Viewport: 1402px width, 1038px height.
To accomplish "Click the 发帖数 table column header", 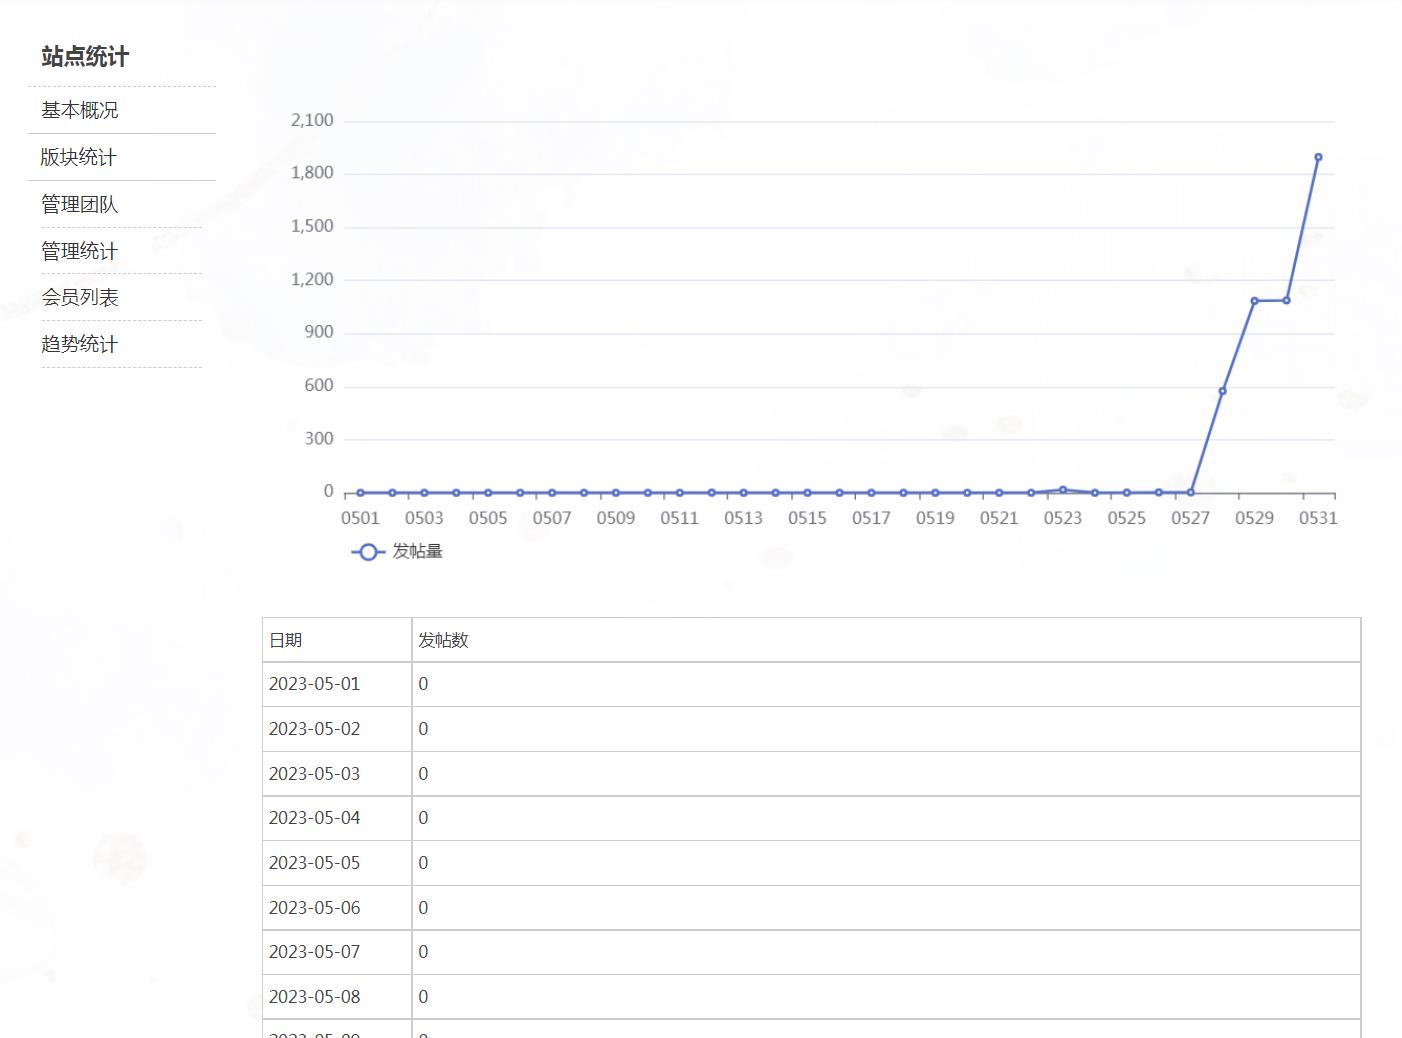I will click(x=443, y=640).
